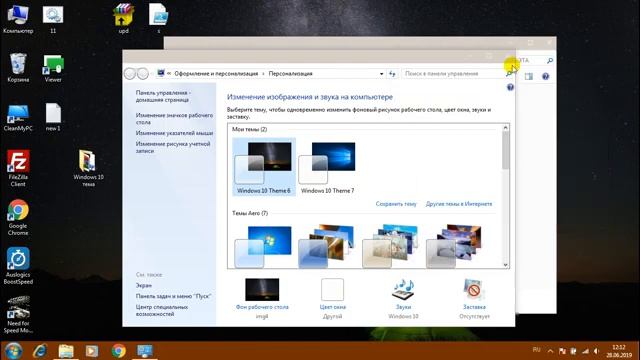Viewport: 640px width, 360px height.
Task: Click Save theme link
Action: (x=396, y=204)
